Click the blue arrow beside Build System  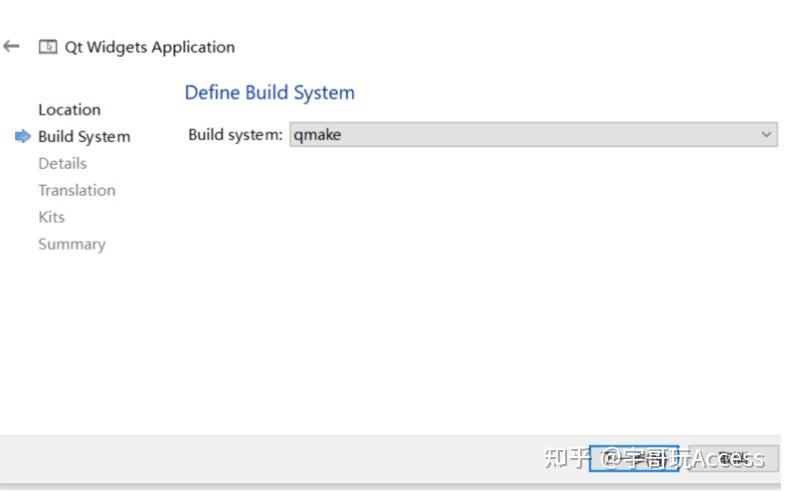point(22,137)
